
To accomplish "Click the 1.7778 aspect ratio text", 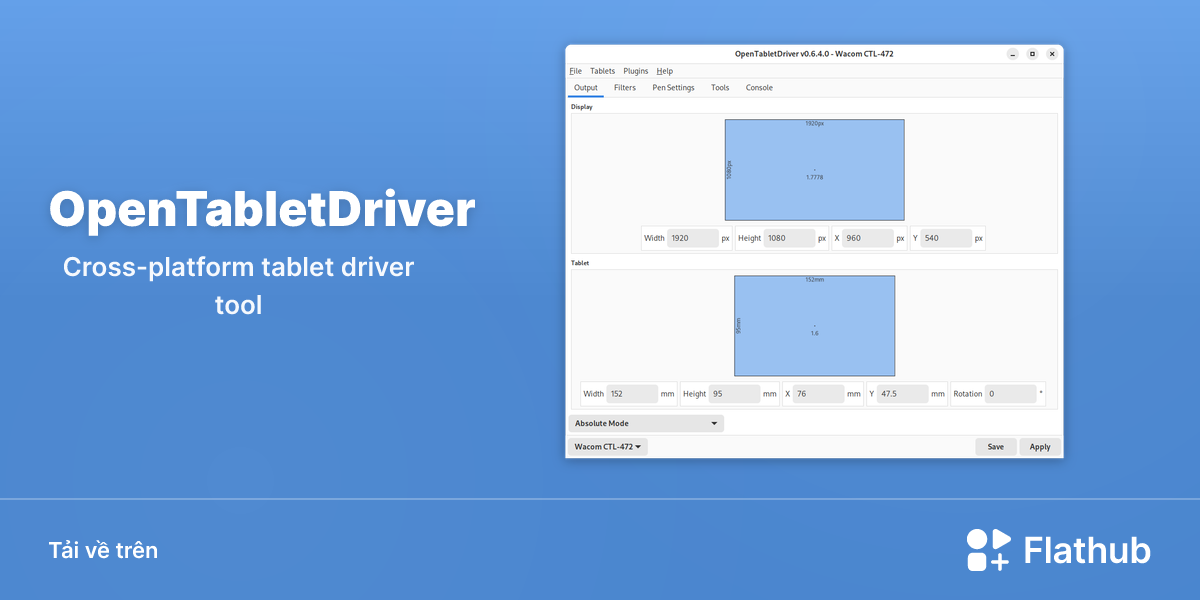I will tap(815, 177).
